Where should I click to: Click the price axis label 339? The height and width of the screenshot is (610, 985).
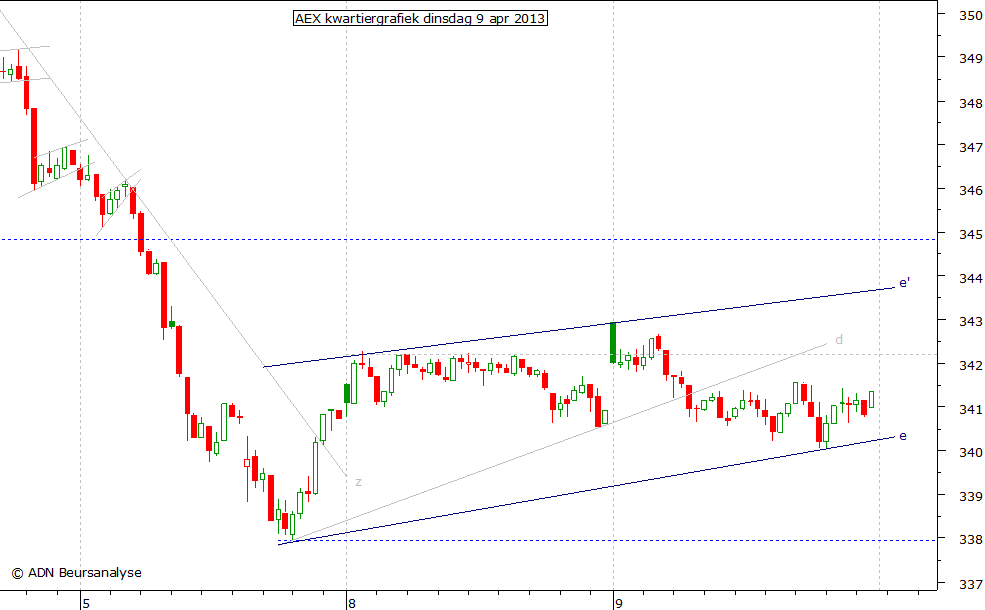[x=970, y=496]
